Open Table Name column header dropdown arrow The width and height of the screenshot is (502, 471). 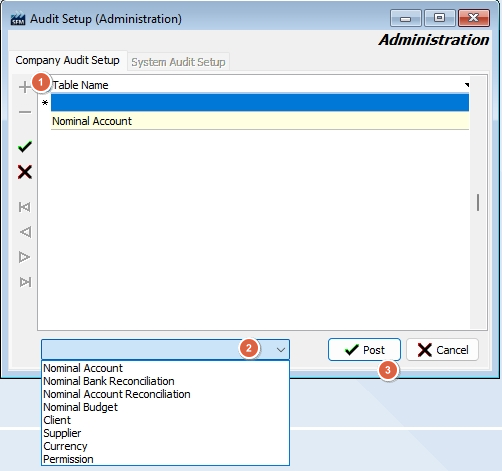click(467, 85)
